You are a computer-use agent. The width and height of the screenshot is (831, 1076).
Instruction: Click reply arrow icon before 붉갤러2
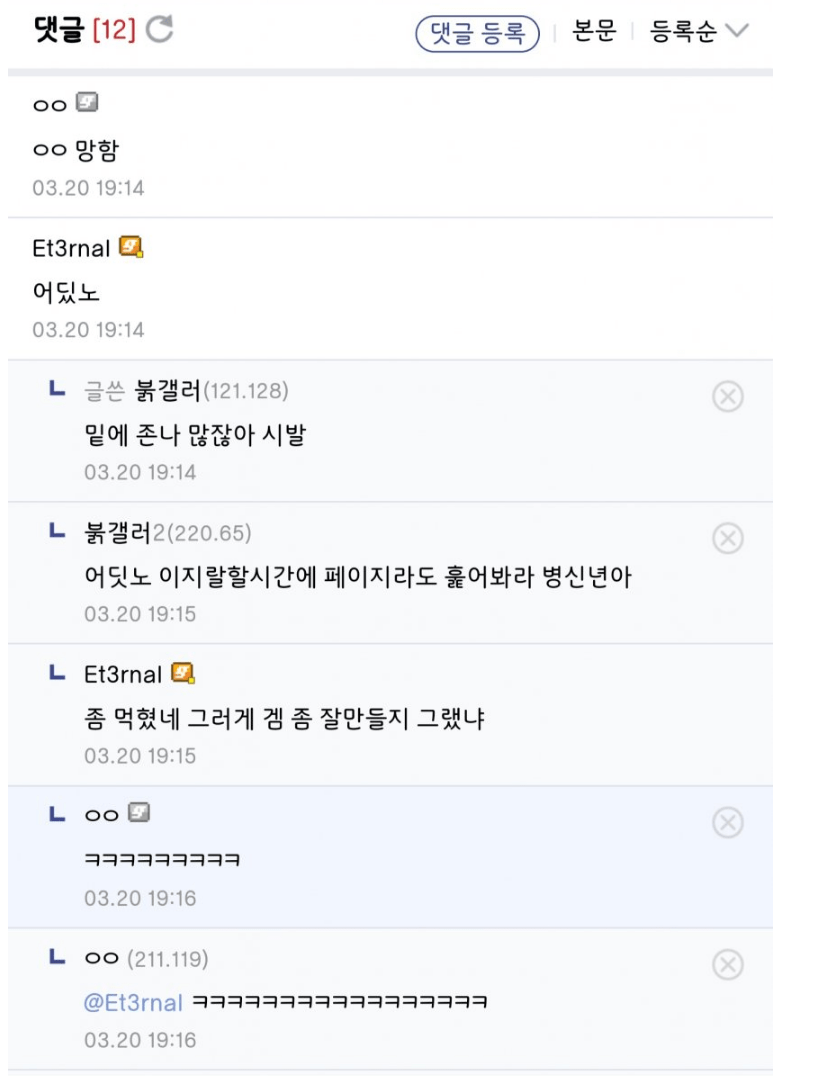tap(56, 530)
